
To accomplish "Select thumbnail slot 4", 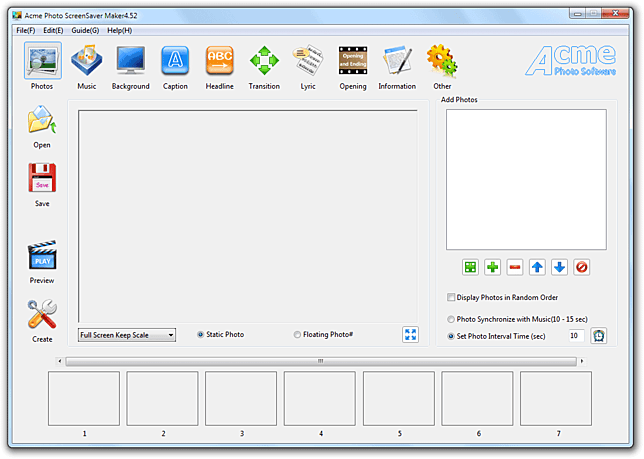I will pos(320,399).
